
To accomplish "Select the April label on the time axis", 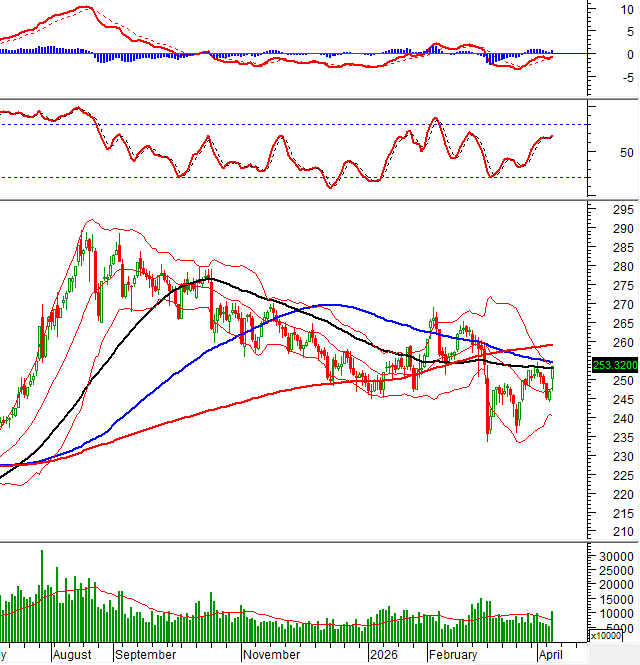I will [549, 655].
